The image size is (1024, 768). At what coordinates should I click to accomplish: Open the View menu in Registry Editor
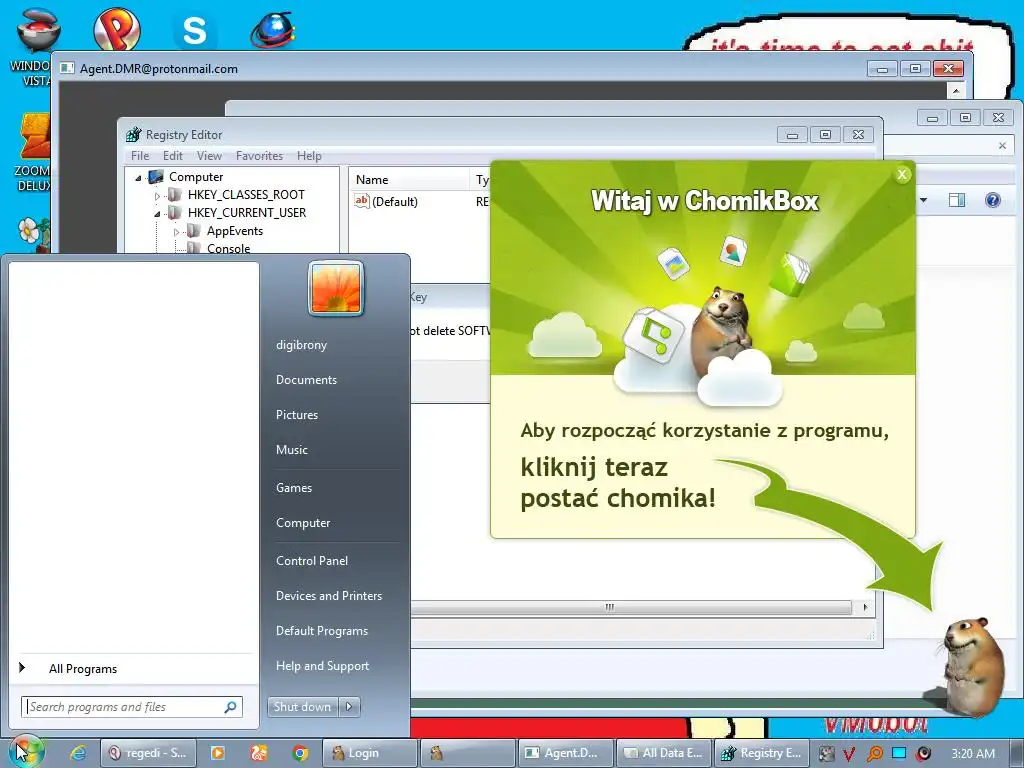point(209,156)
